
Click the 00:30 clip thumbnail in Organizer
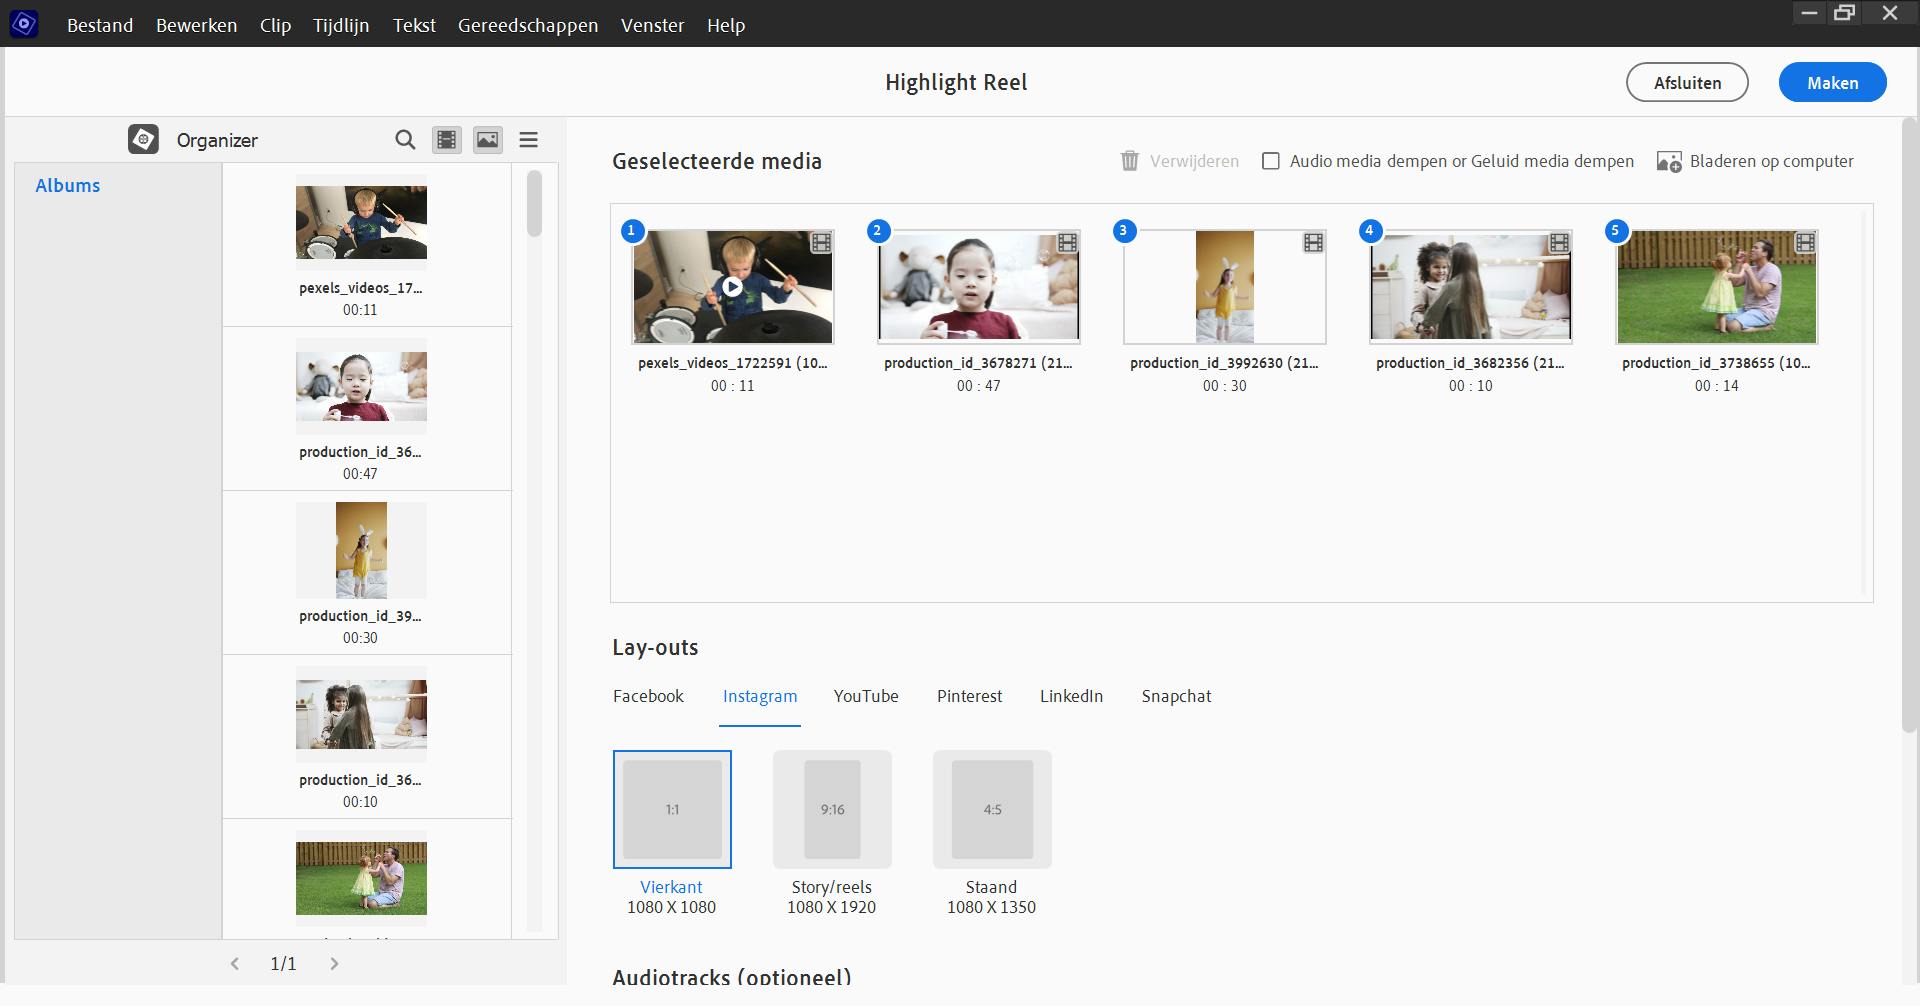[x=361, y=550]
